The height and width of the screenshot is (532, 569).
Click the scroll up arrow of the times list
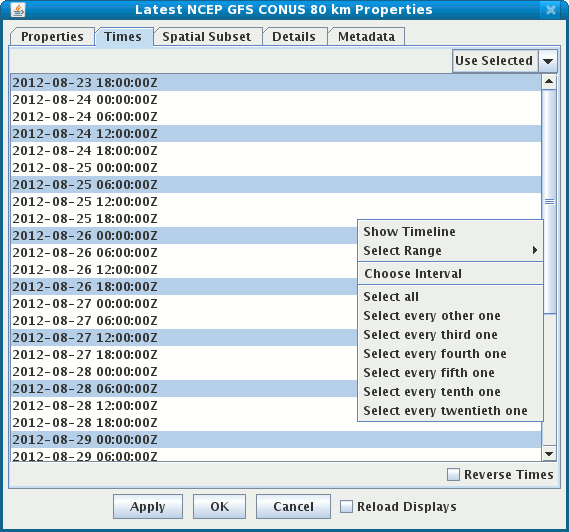[x=549, y=82]
